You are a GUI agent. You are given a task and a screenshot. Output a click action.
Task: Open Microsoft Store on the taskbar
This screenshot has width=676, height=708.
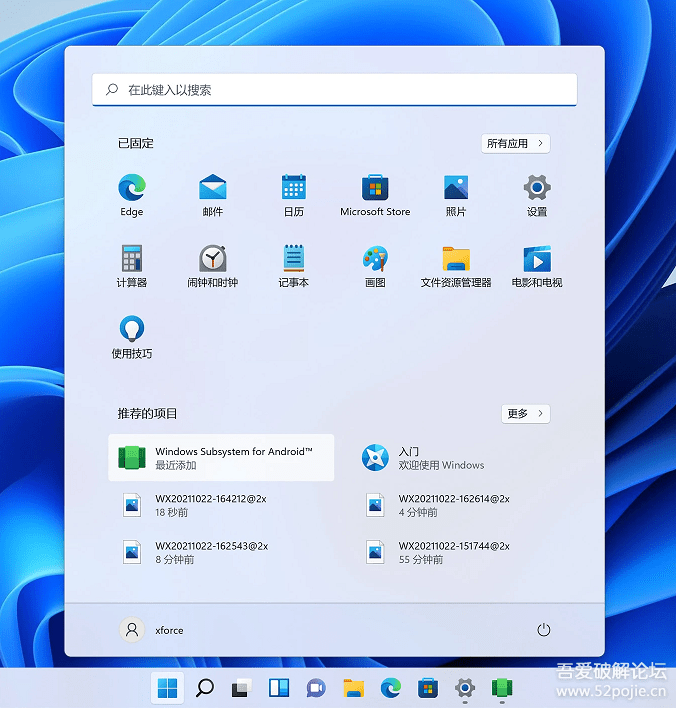click(428, 688)
